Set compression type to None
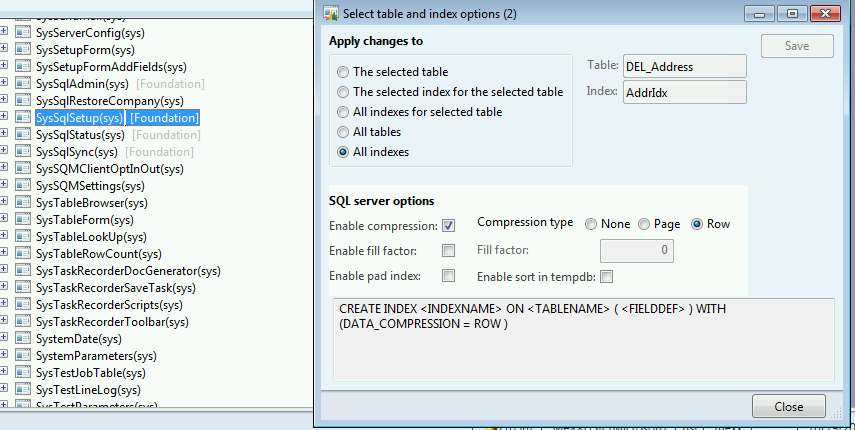 (x=592, y=224)
